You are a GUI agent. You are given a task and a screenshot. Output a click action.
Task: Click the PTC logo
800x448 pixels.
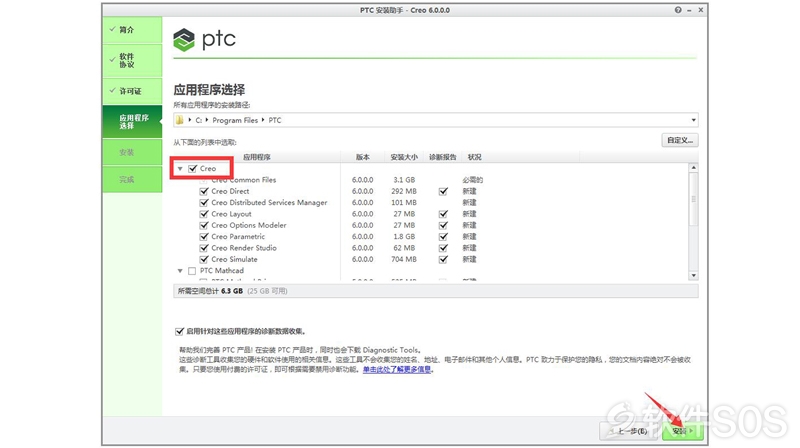click(x=204, y=39)
